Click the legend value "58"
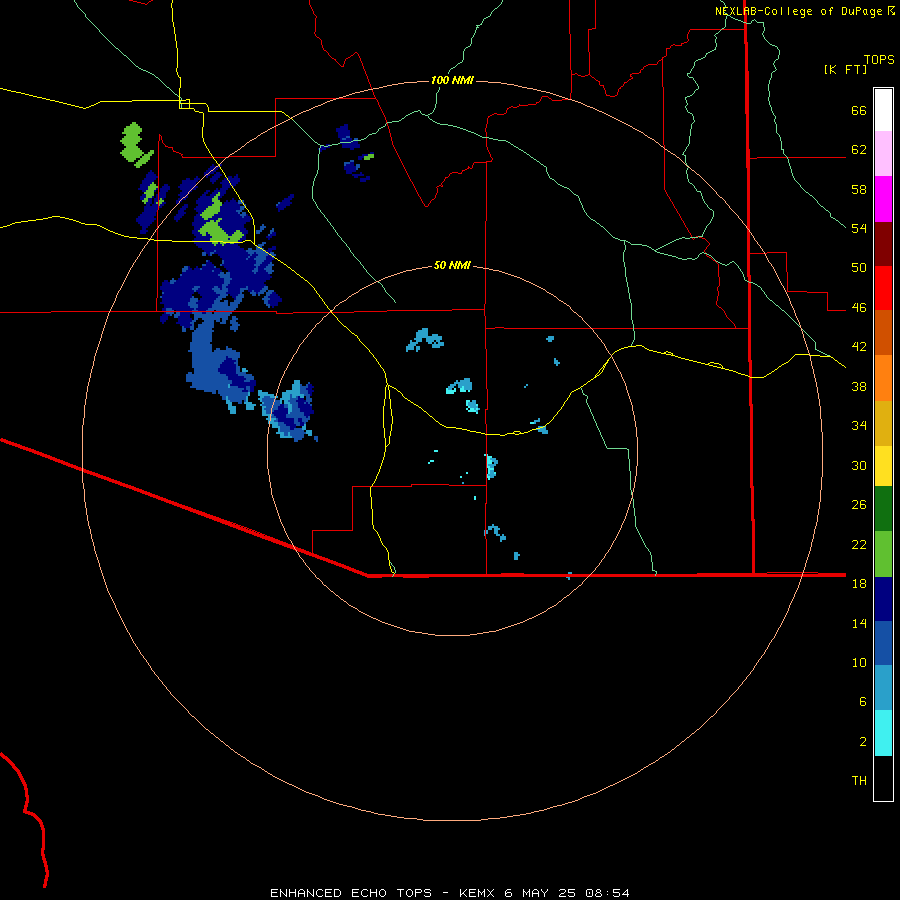900x900 pixels. [859, 189]
